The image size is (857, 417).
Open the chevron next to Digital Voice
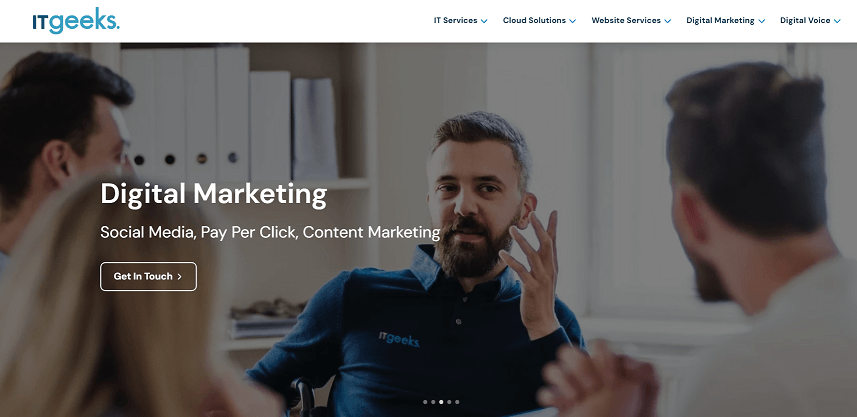tap(837, 21)
